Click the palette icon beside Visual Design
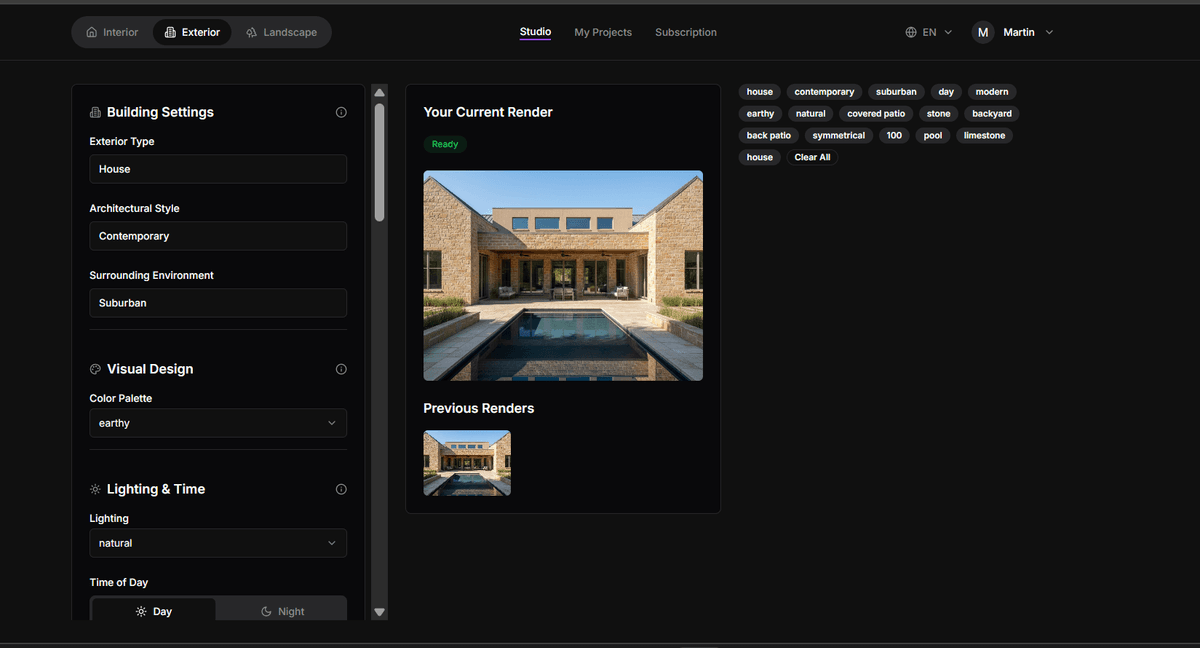This screenshot has width=1200, height=648. pos(94,368)
